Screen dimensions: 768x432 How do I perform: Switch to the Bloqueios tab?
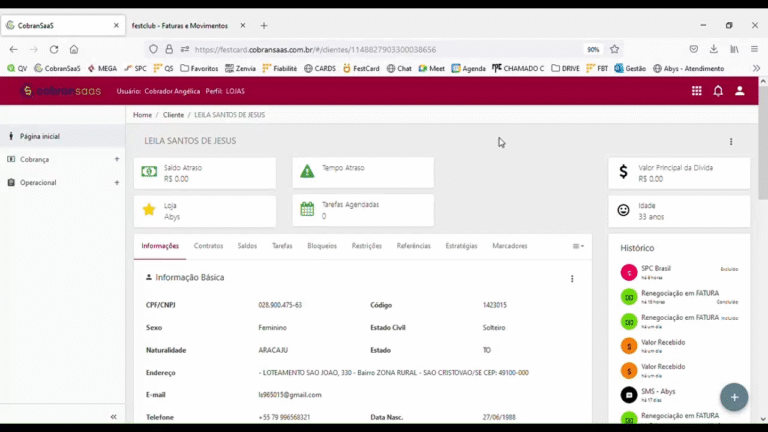point(322,246)
